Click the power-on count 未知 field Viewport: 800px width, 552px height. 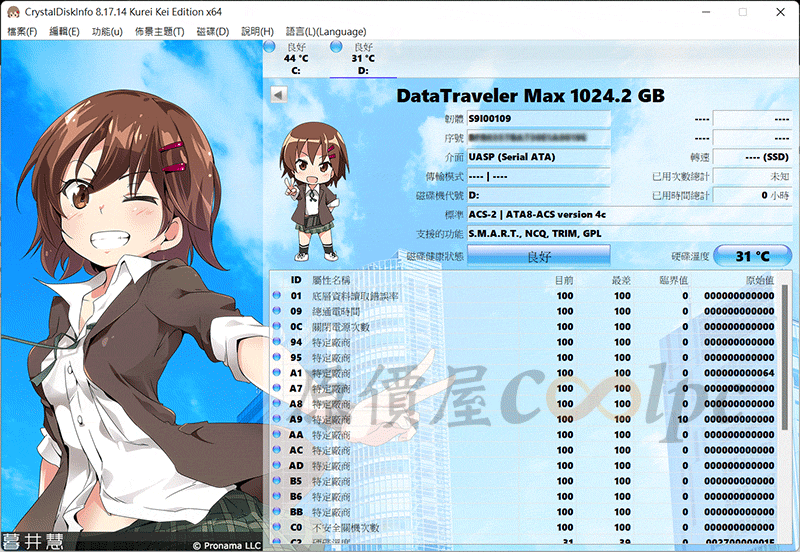coord(752,177)
